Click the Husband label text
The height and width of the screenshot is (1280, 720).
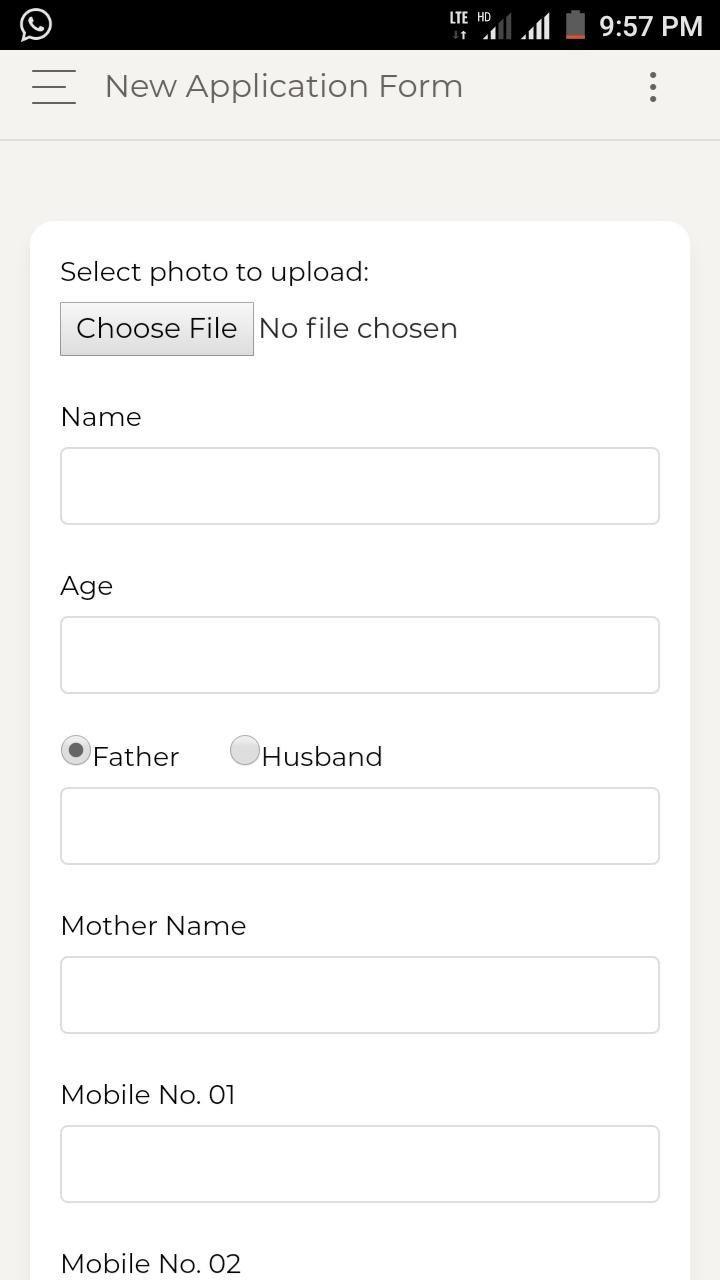coord(322,757)
